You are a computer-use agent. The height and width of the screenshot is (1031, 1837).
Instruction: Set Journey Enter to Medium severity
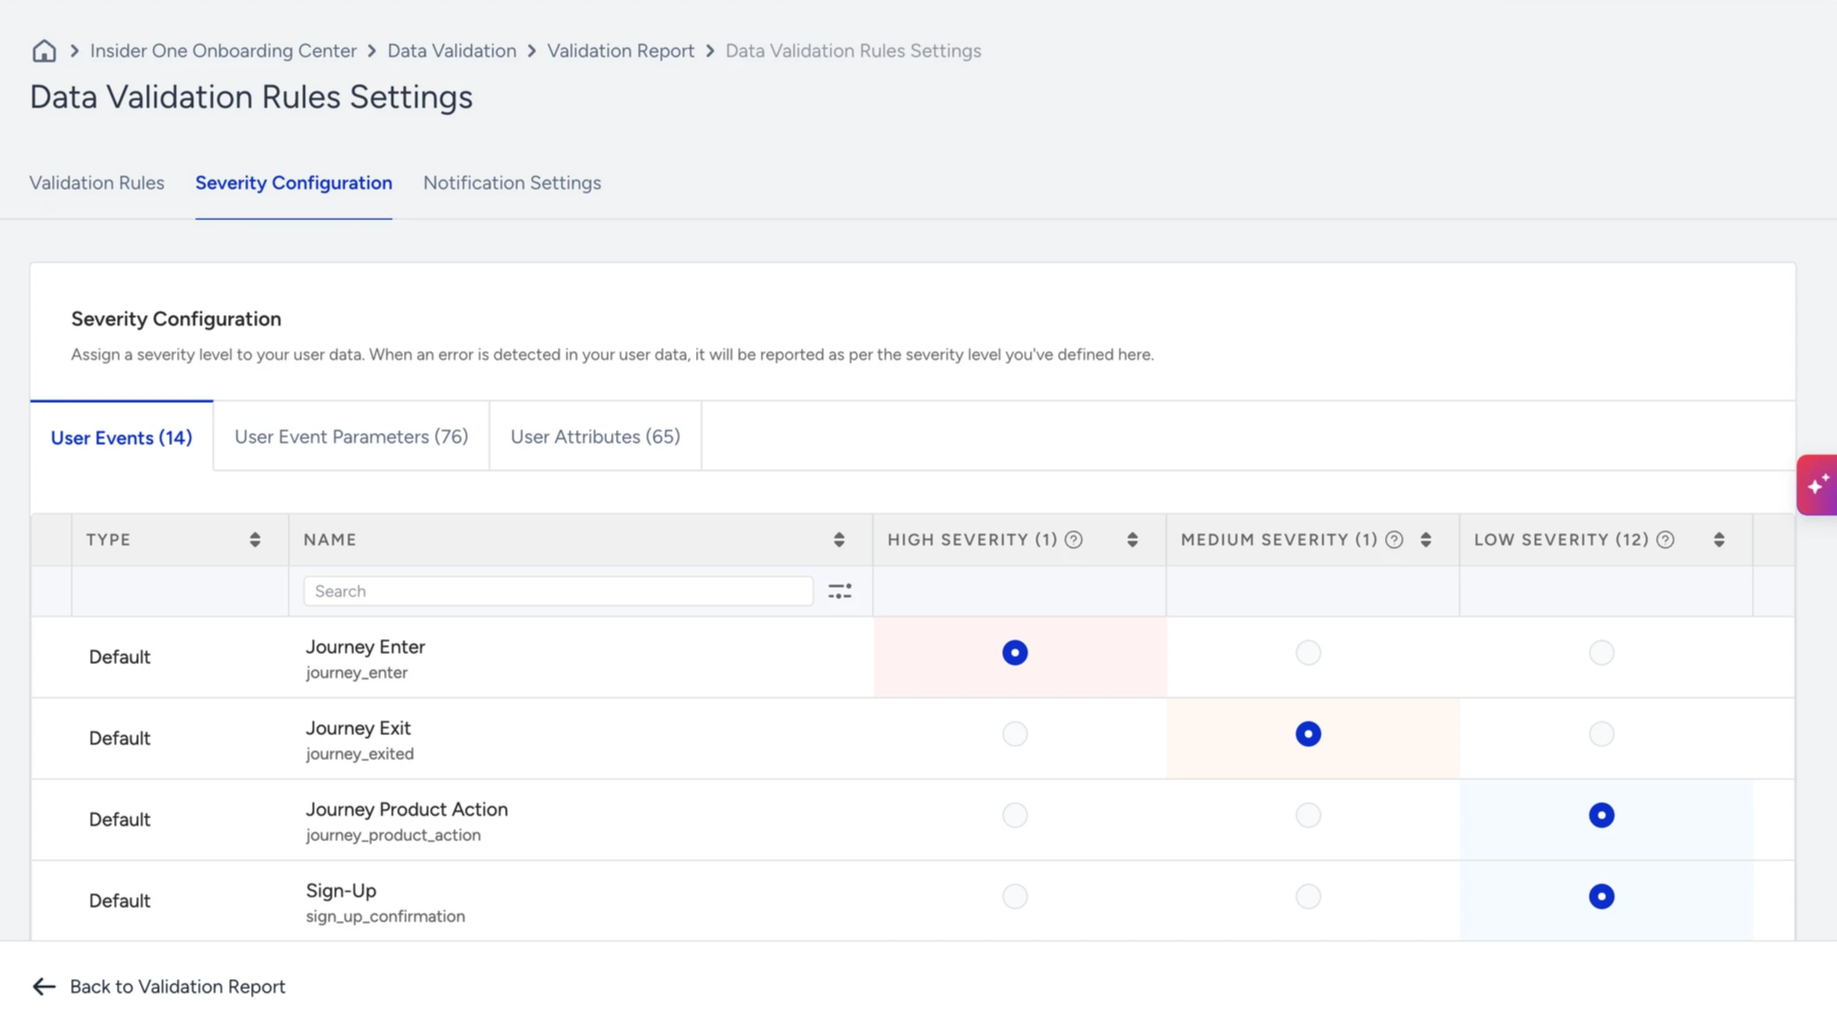pyautogui.click(x=1308, y=653)
